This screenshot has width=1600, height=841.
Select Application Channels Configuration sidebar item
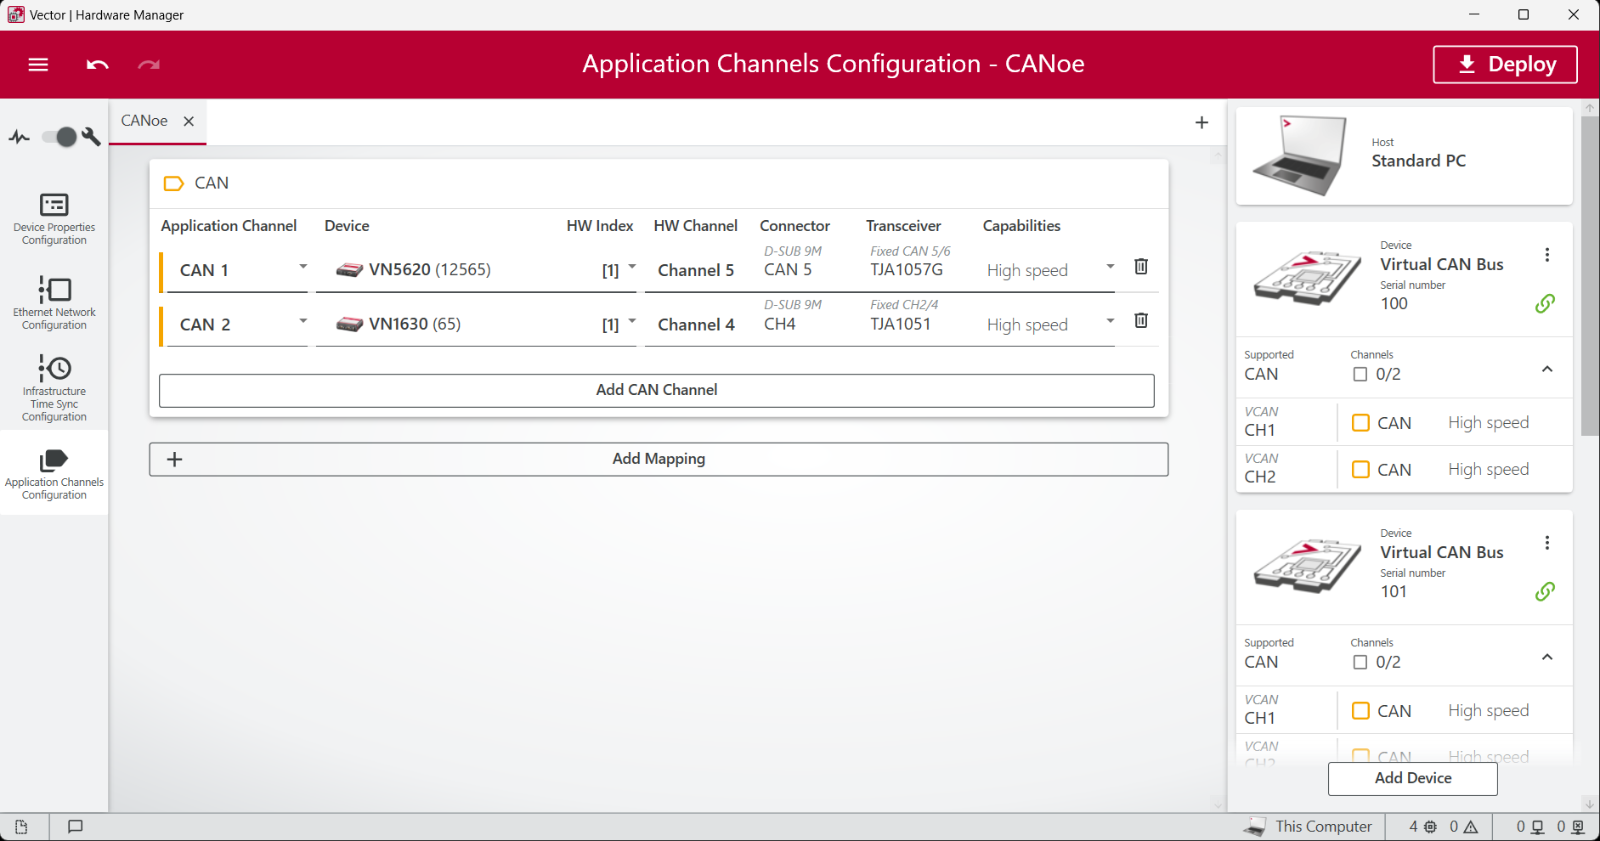click(x=54, y=474)
